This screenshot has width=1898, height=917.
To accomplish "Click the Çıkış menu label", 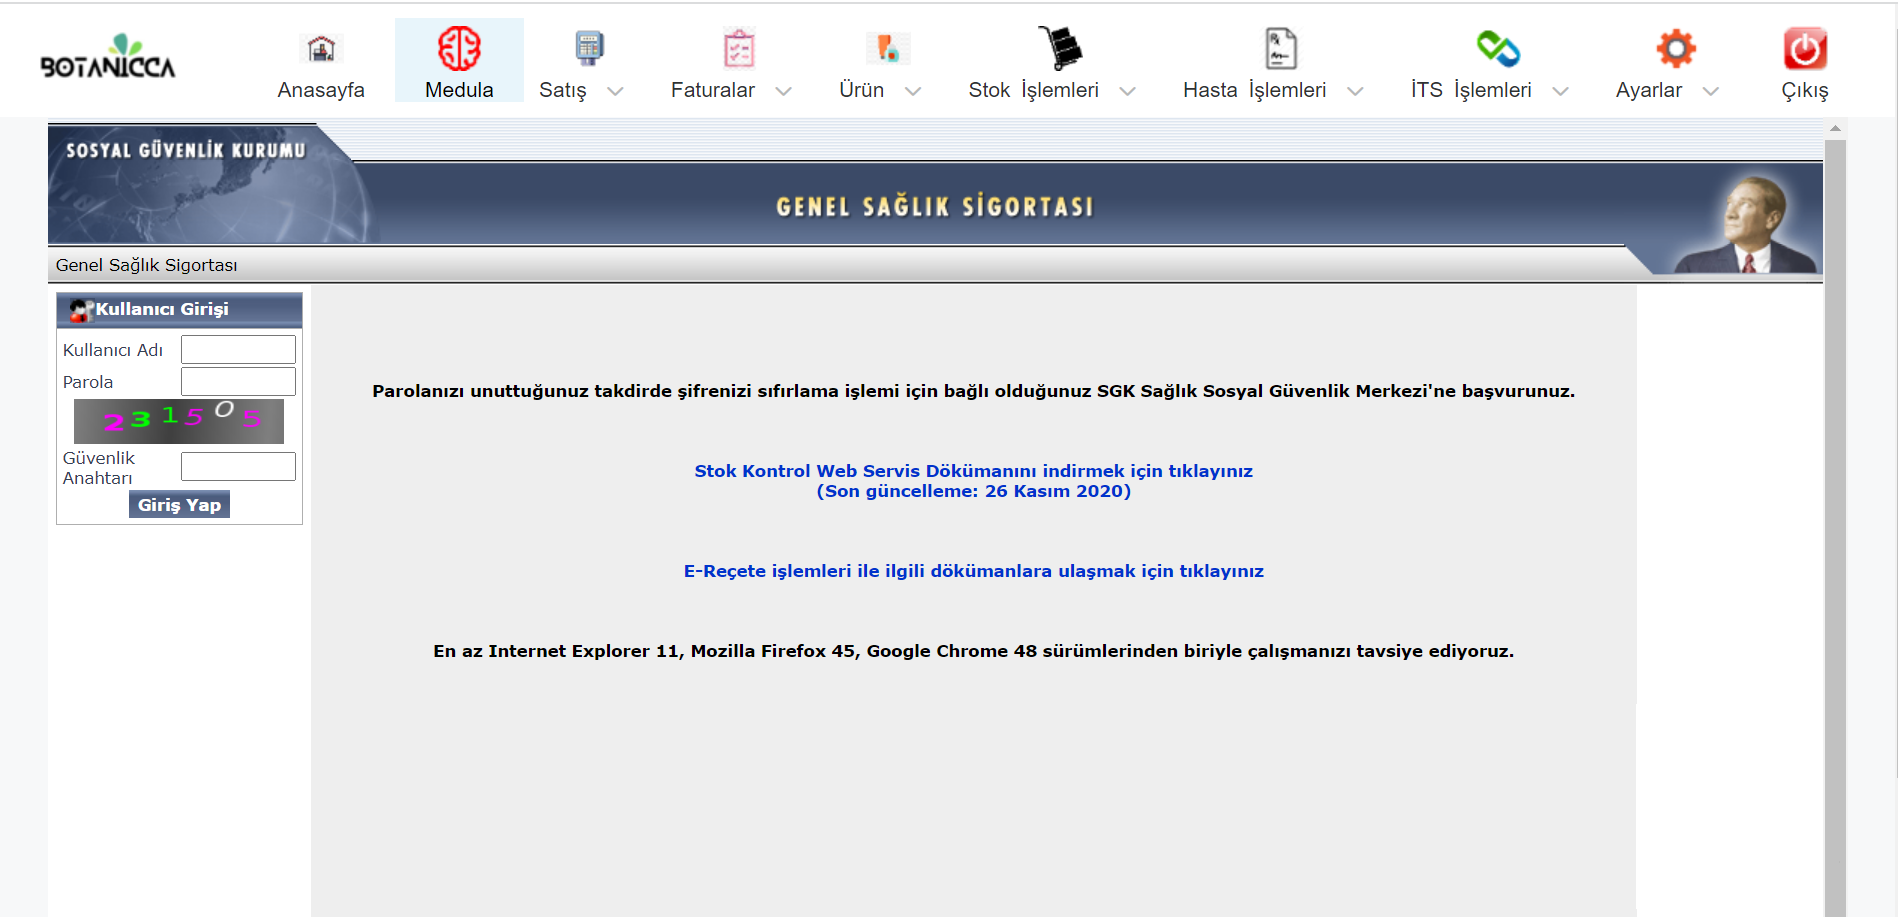I will point(1805,90).
